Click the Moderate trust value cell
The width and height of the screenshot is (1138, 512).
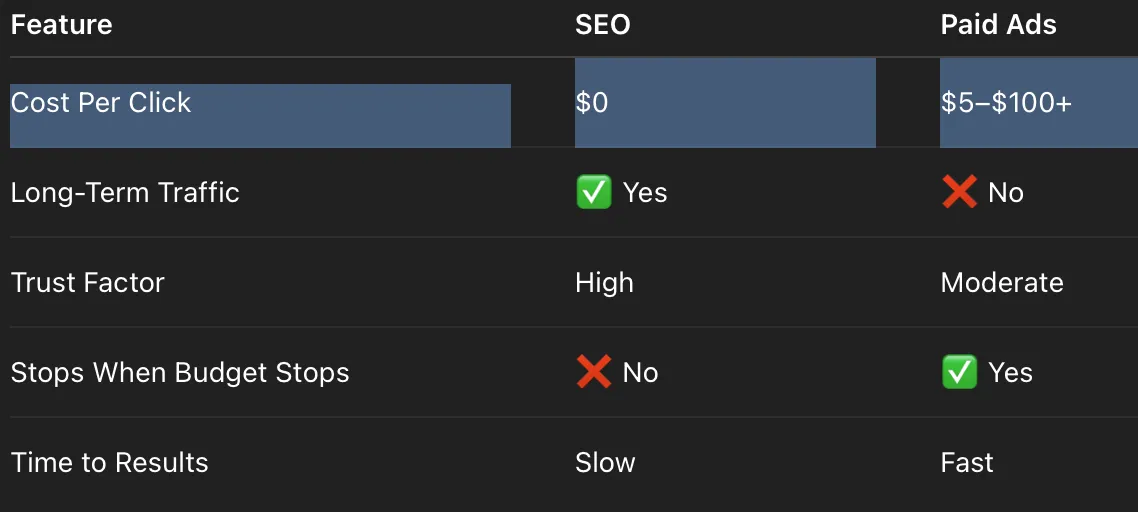coord(1001,283)
